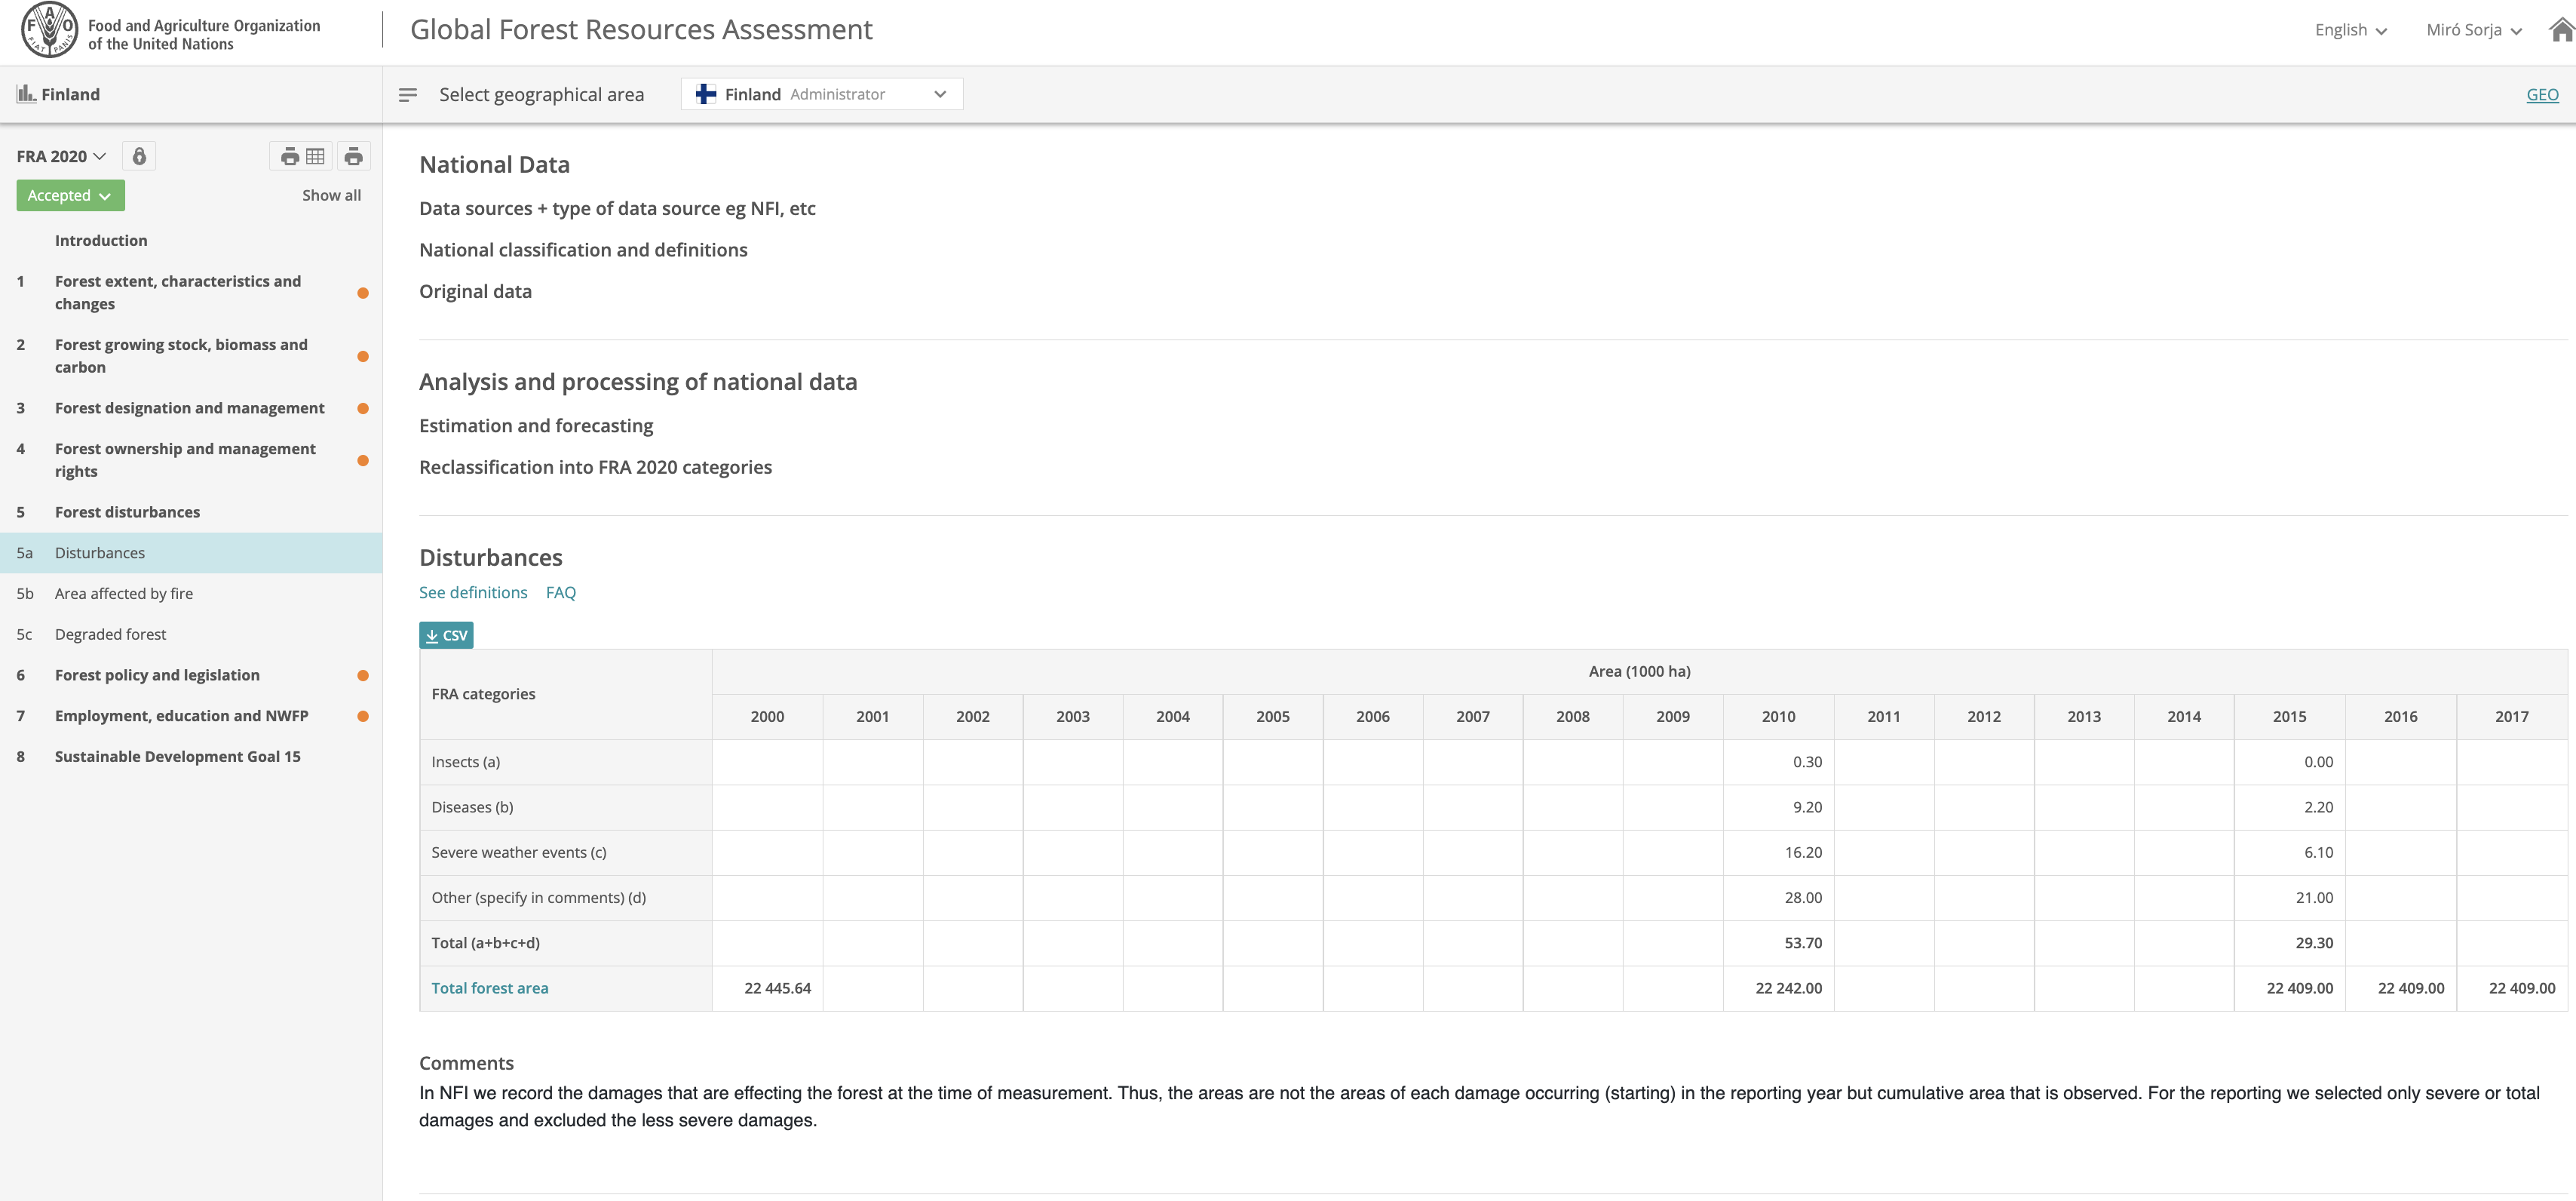Click the bar chart icon next to Finland
The height and width of the screenshot is (1201, 2576).
25,93
